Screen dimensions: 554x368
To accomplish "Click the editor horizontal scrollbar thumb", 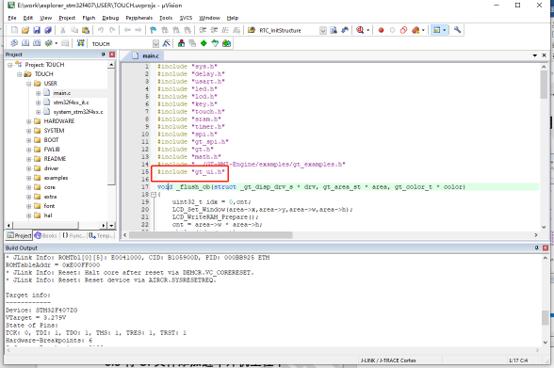I will [x=211, y=235].
